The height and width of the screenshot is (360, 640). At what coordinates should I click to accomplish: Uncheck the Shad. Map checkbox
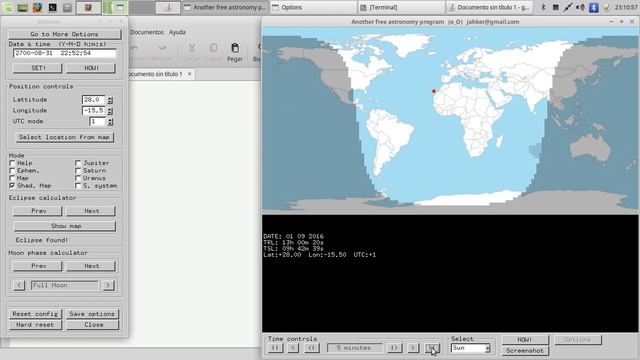(12, 186)
